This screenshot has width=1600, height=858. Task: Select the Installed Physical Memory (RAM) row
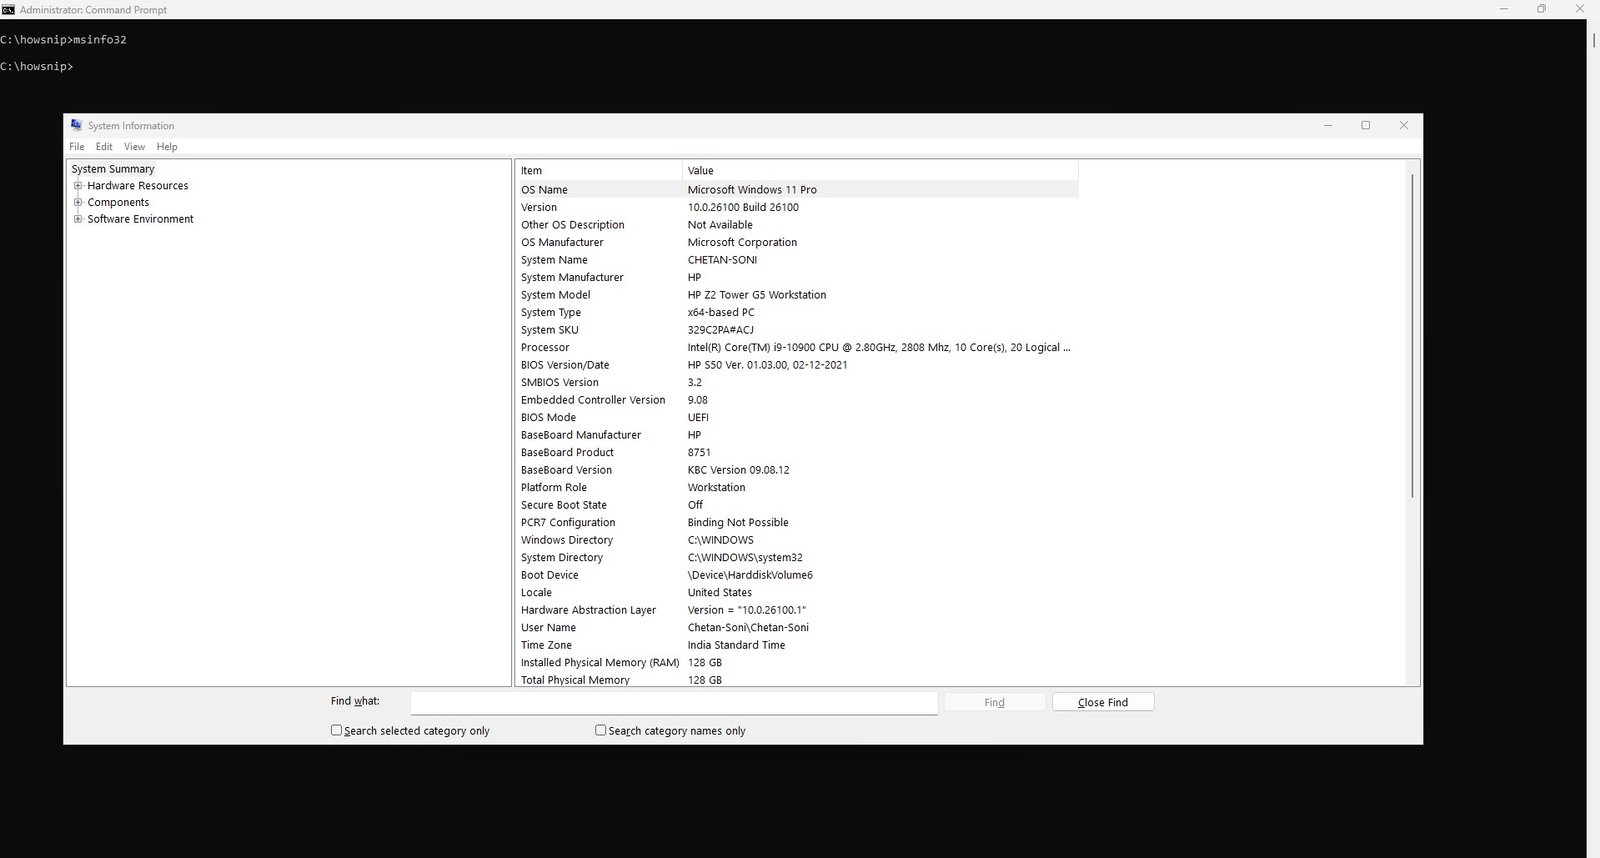[797, 662]
